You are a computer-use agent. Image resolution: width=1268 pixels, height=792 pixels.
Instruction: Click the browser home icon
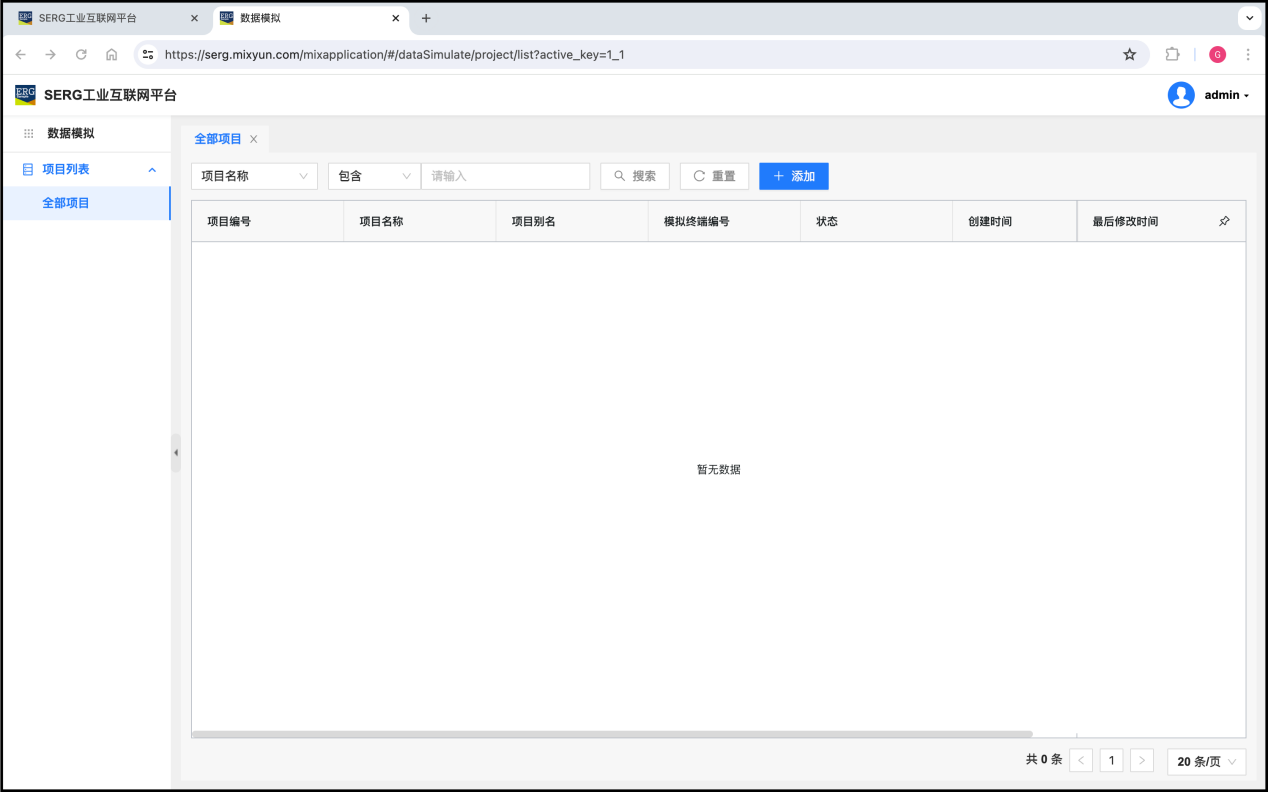[x=111, y=55]
